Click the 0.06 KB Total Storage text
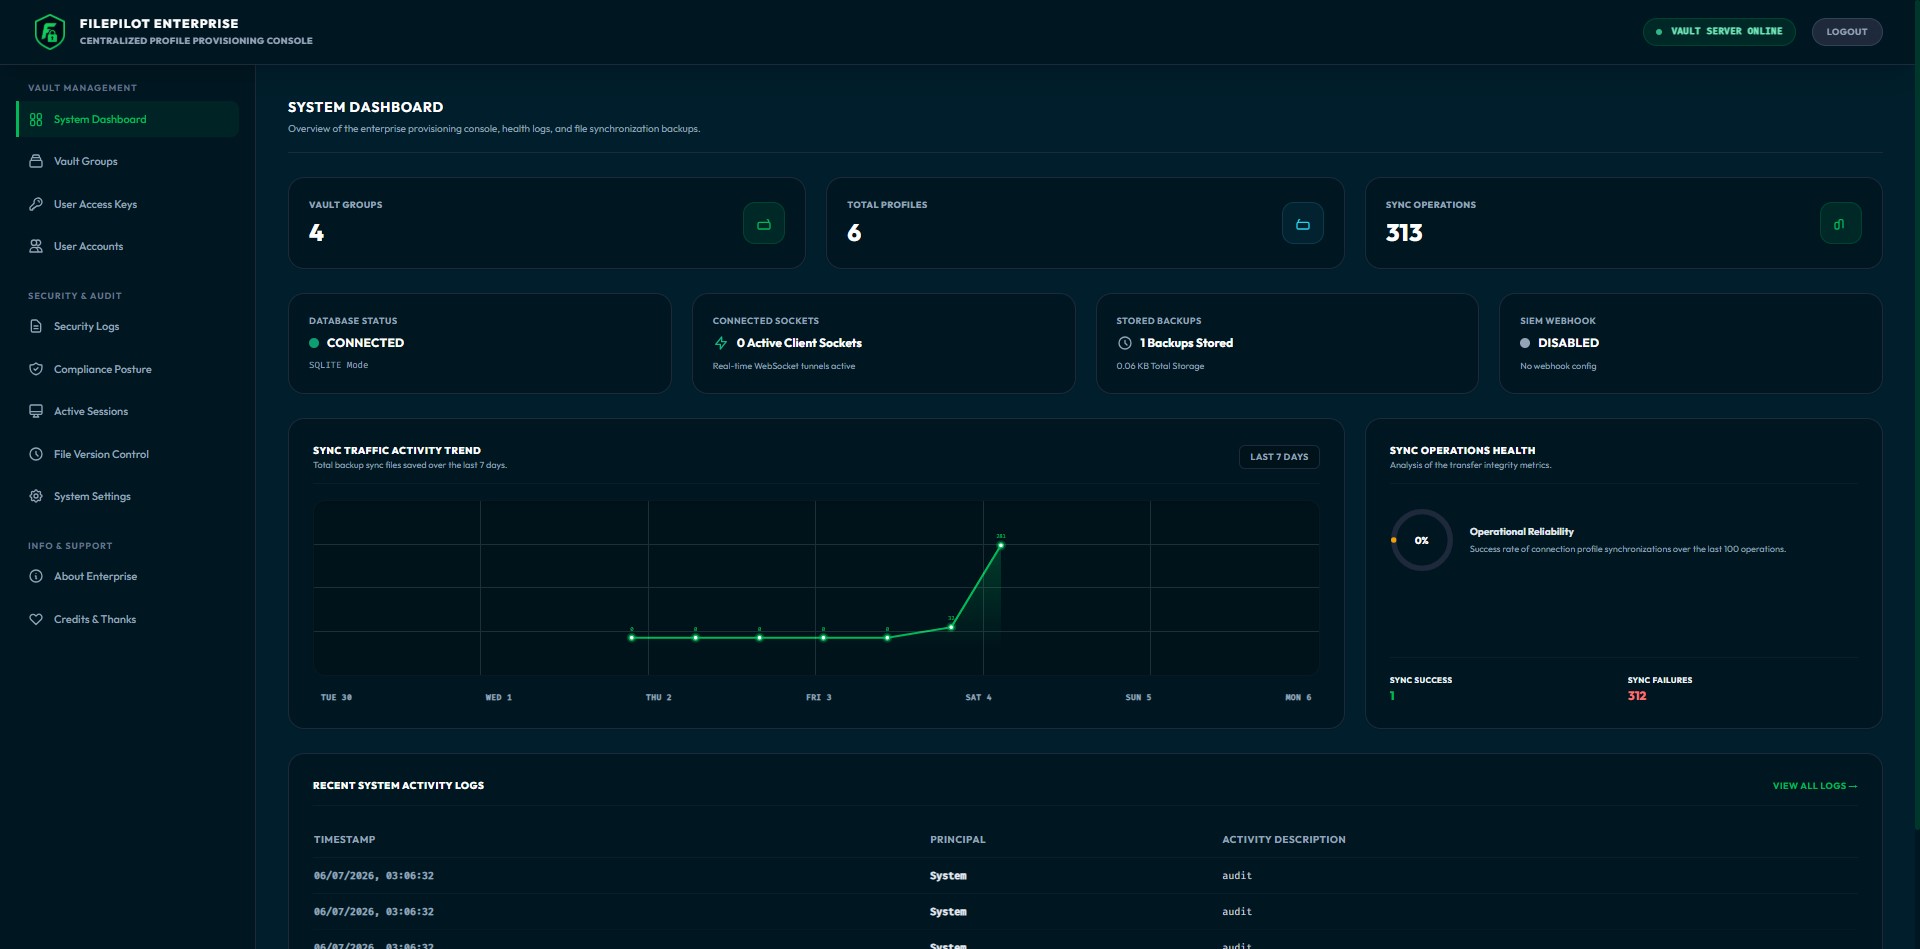 (x=1160, y=366)
